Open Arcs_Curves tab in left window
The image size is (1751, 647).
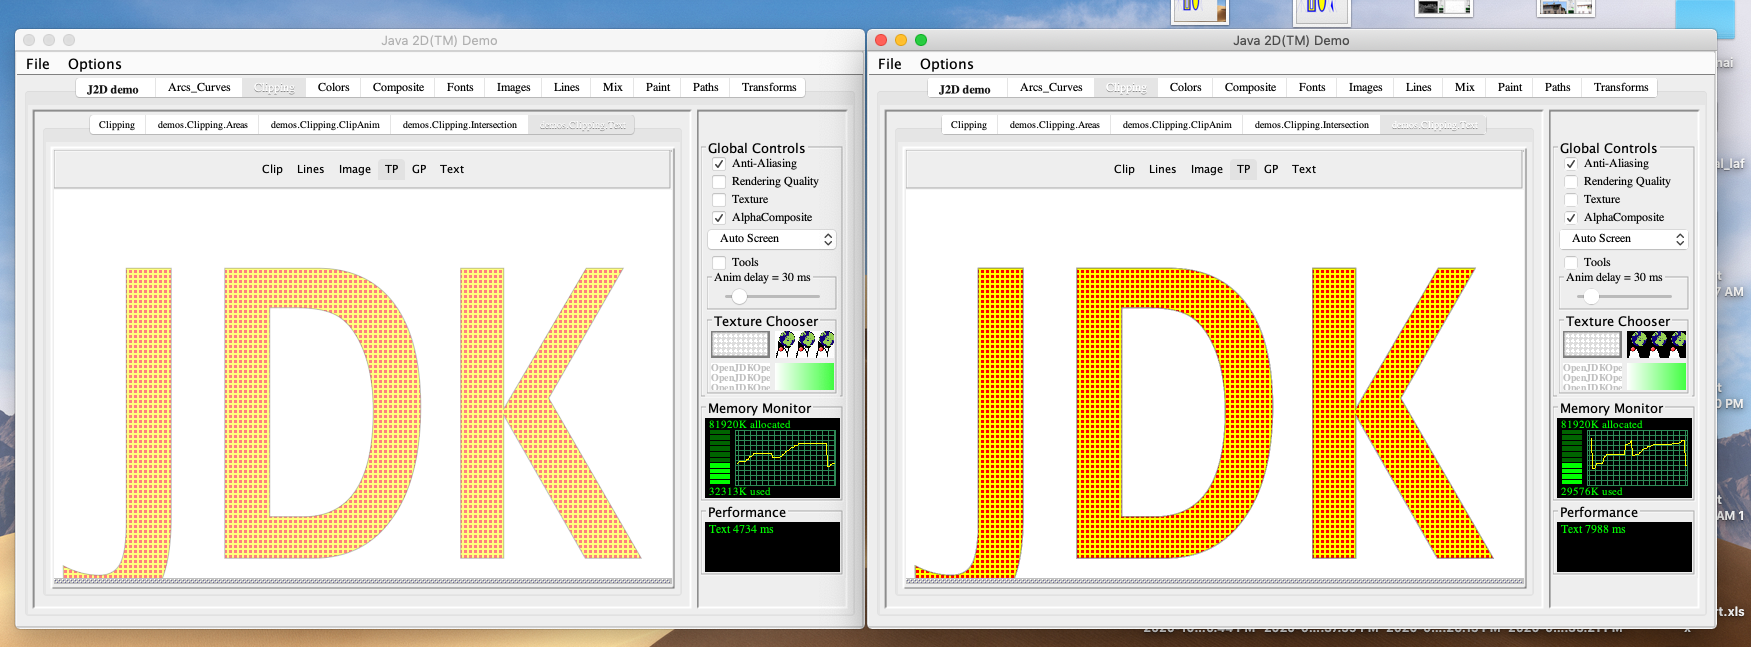click(x=199, y=88)
